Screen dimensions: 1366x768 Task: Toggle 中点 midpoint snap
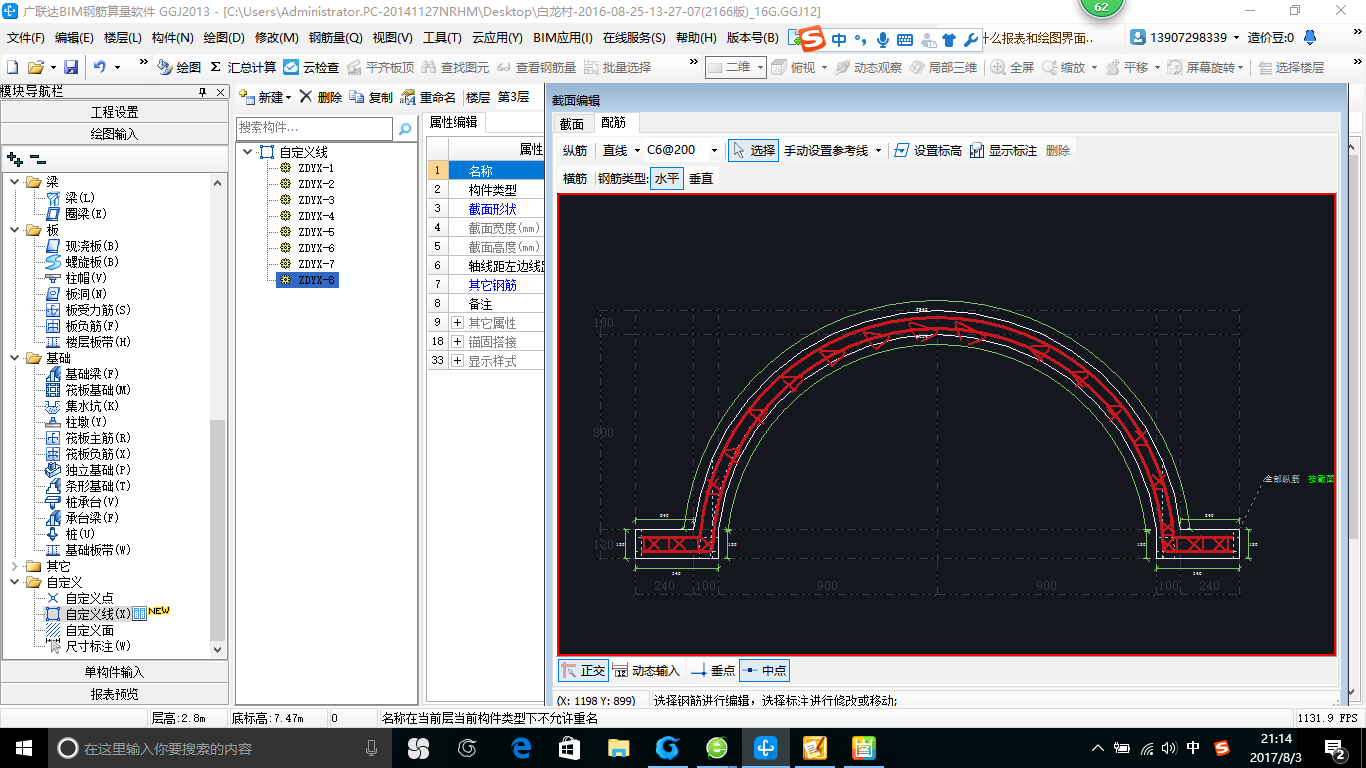pyautogui.click(x=765, y=670)
